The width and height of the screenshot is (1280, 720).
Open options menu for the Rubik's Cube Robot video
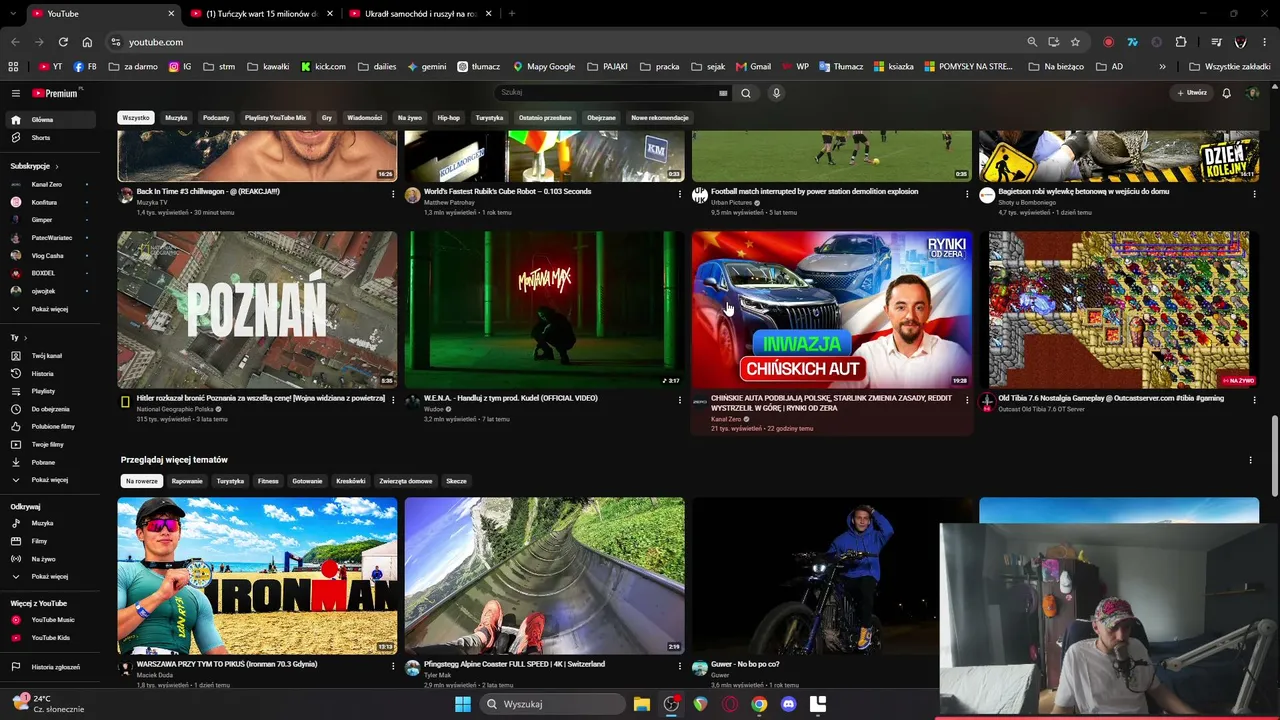pyautogui.click(x=680, y=194)
